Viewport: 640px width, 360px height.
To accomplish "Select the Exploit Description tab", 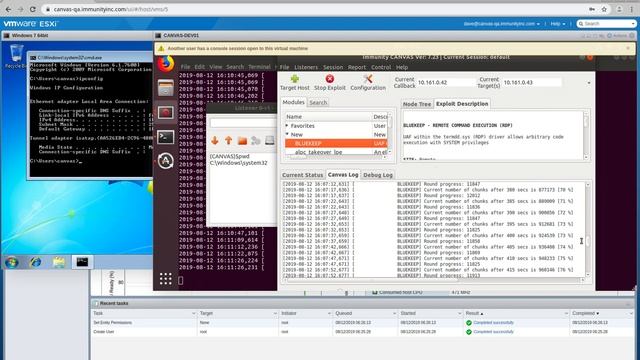I will pyautogui.click(x=462, y=104).
